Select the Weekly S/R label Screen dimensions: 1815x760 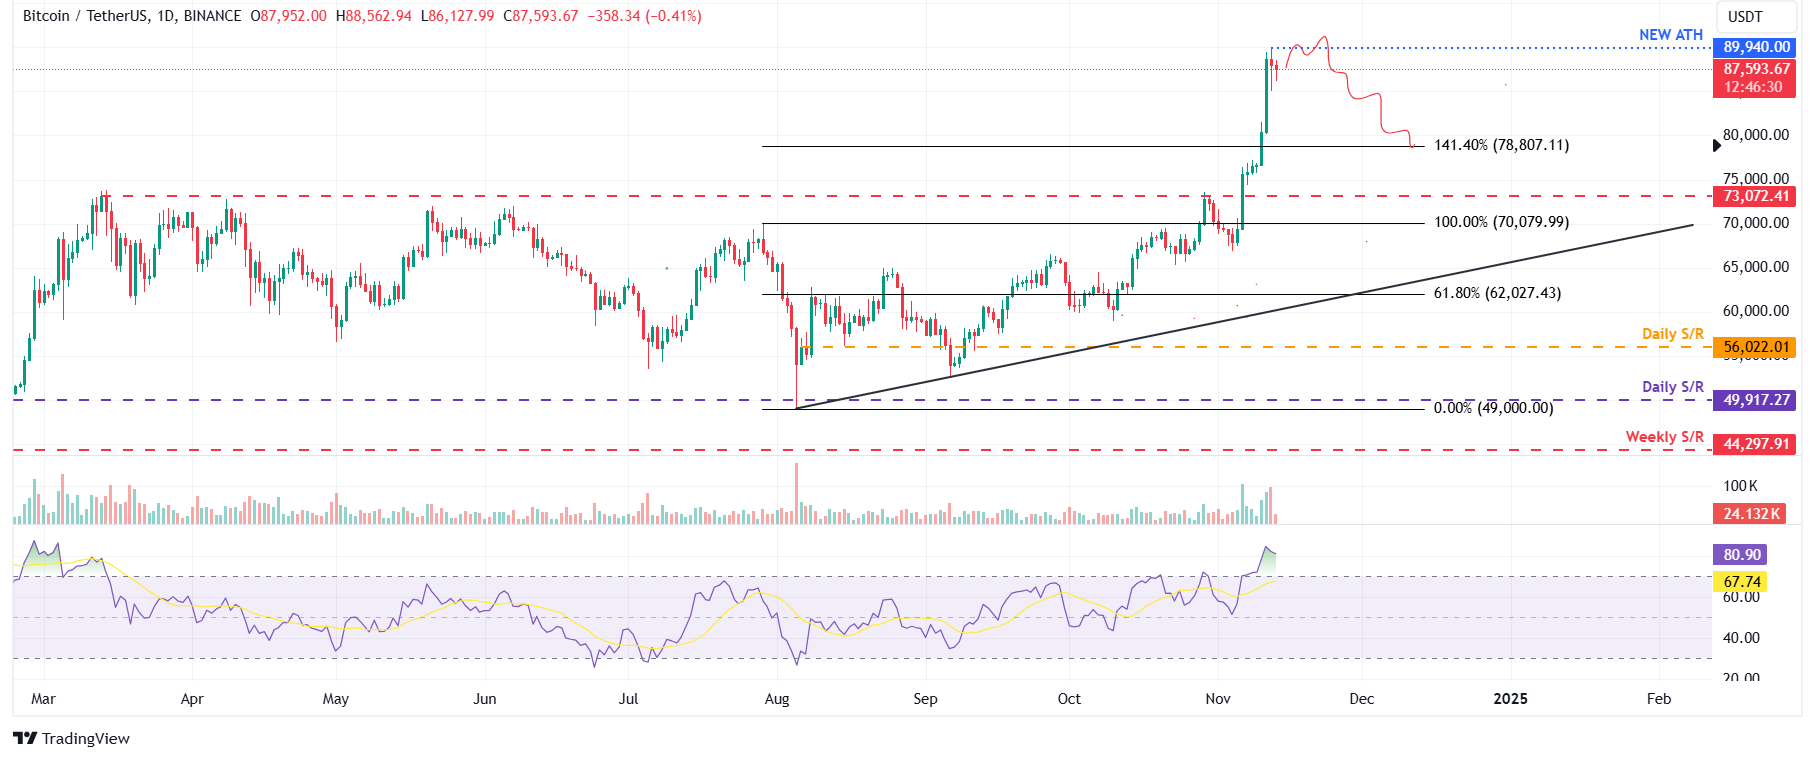[x=1664, y=437]
